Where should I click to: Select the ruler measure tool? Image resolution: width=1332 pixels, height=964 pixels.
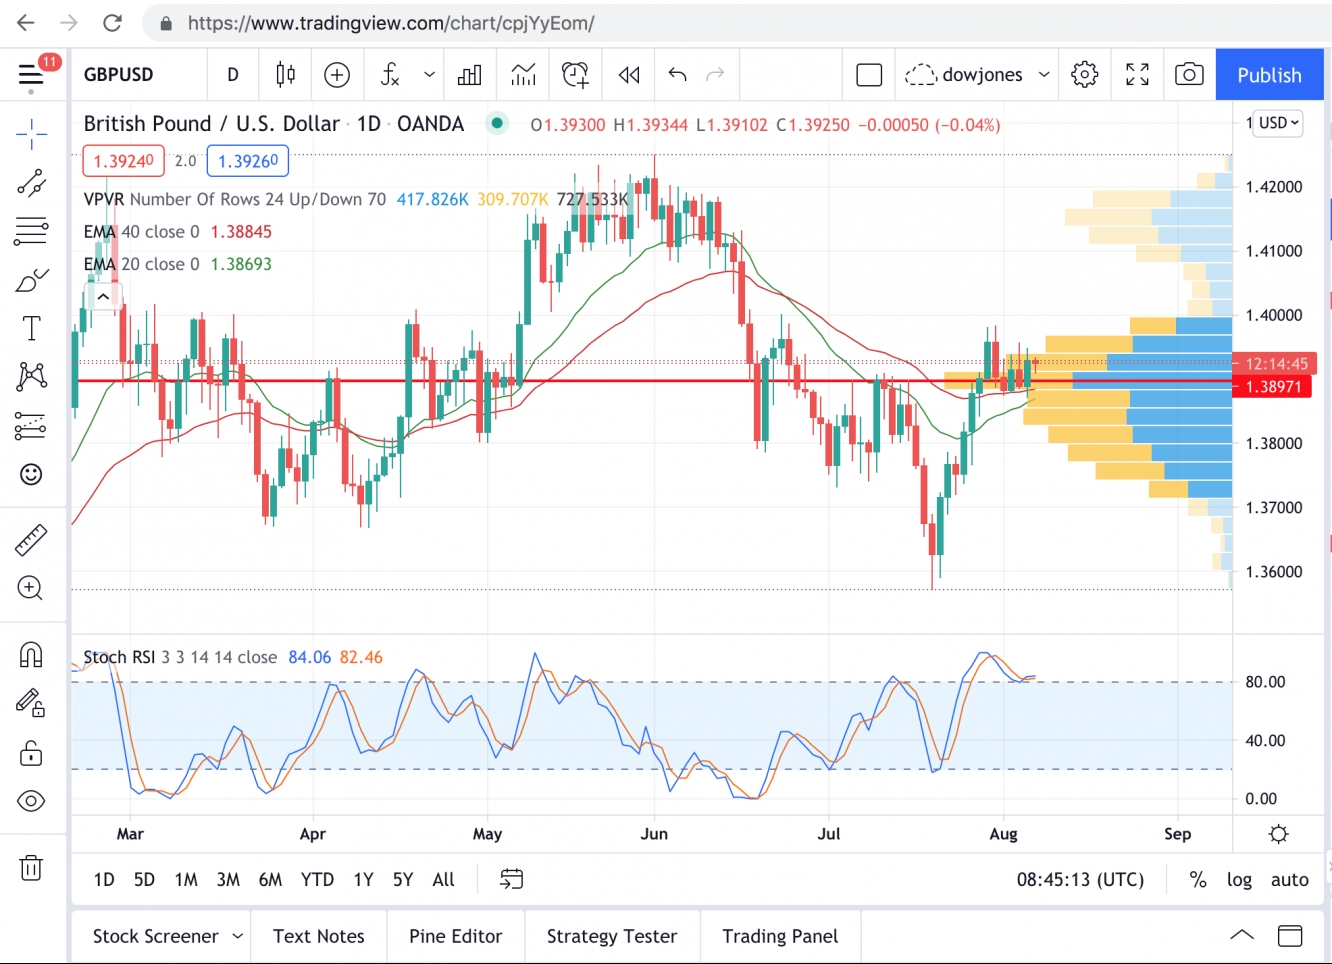point(31,540)
